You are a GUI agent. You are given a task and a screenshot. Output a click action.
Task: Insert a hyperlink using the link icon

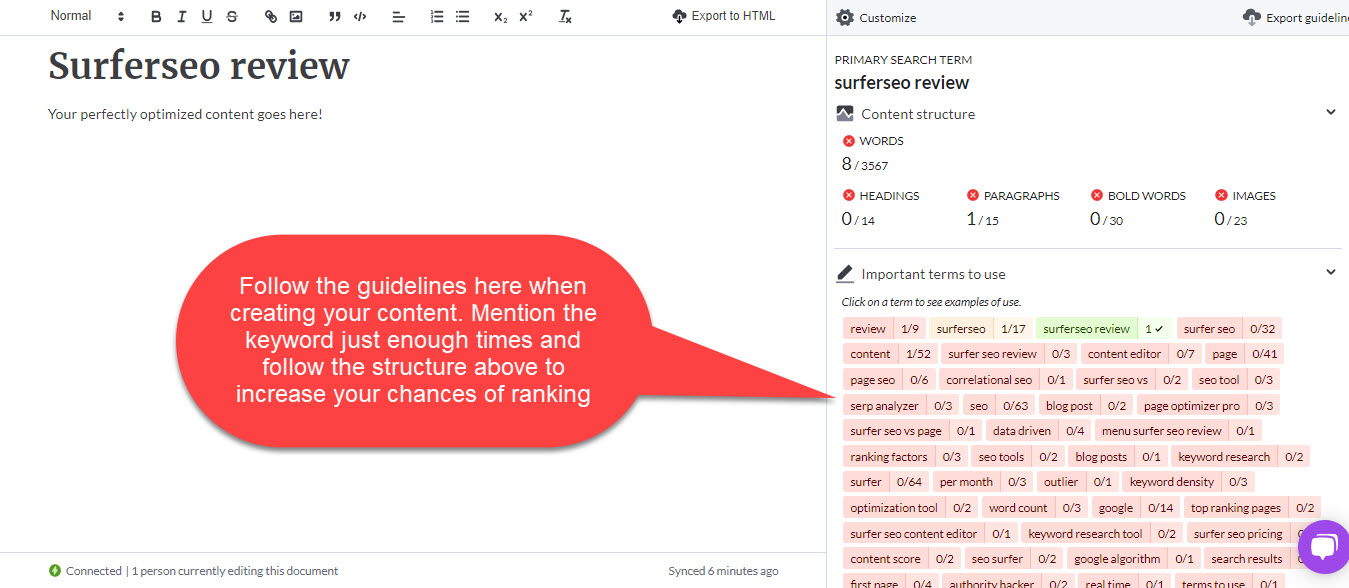click(x=271, y=17)
